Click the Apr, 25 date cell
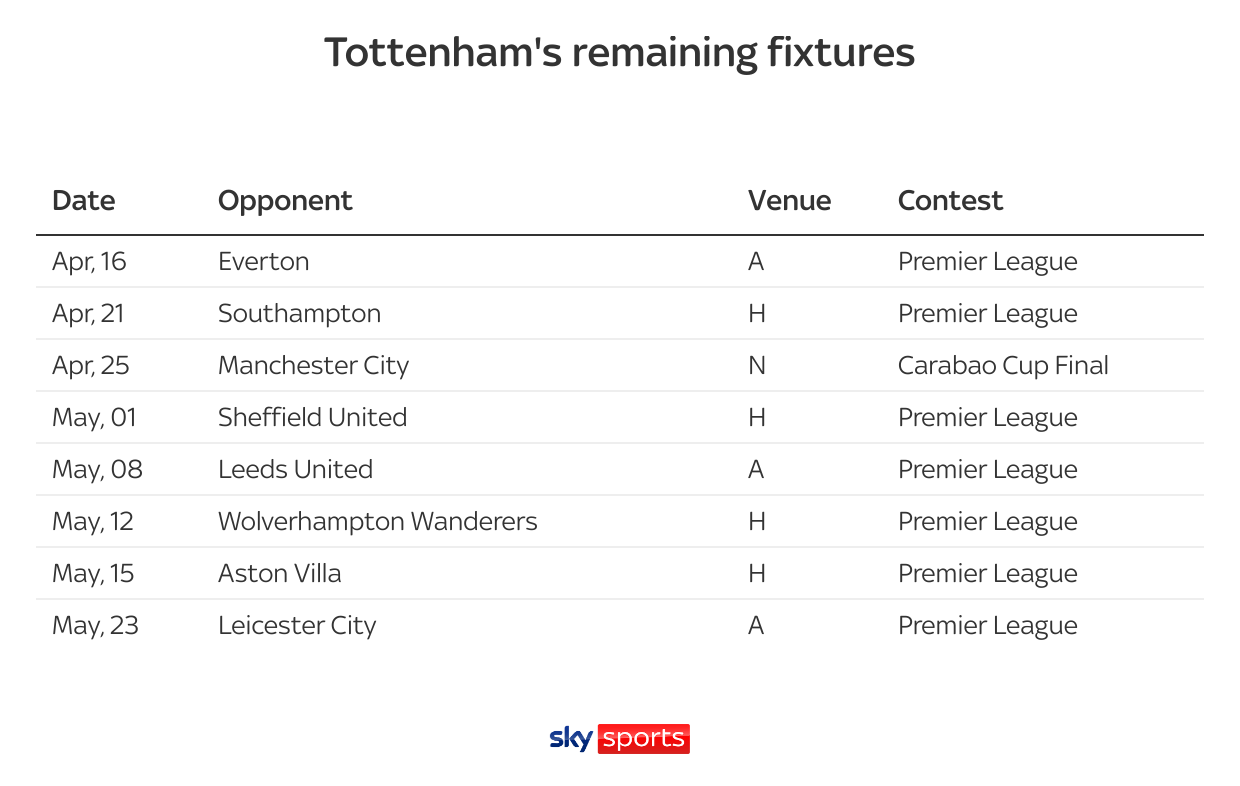Image resolution: width=1240 pixels, height=786 pixels. coord(91,366)
